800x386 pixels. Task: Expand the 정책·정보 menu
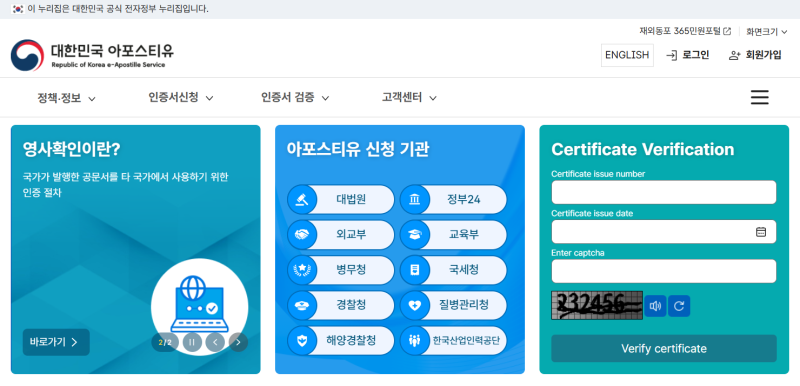coord(66,97)
